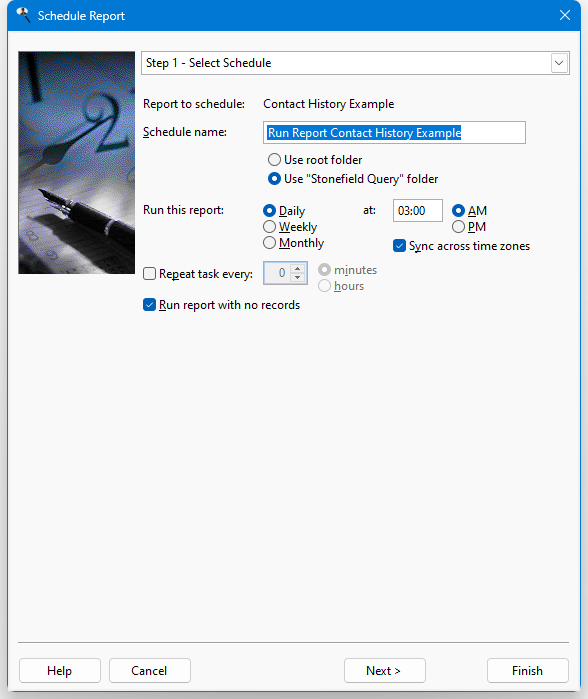This screenshot has height=699, width=588.
Task: Click the clock and pen wizard image
Action: (x=77, y=162)
